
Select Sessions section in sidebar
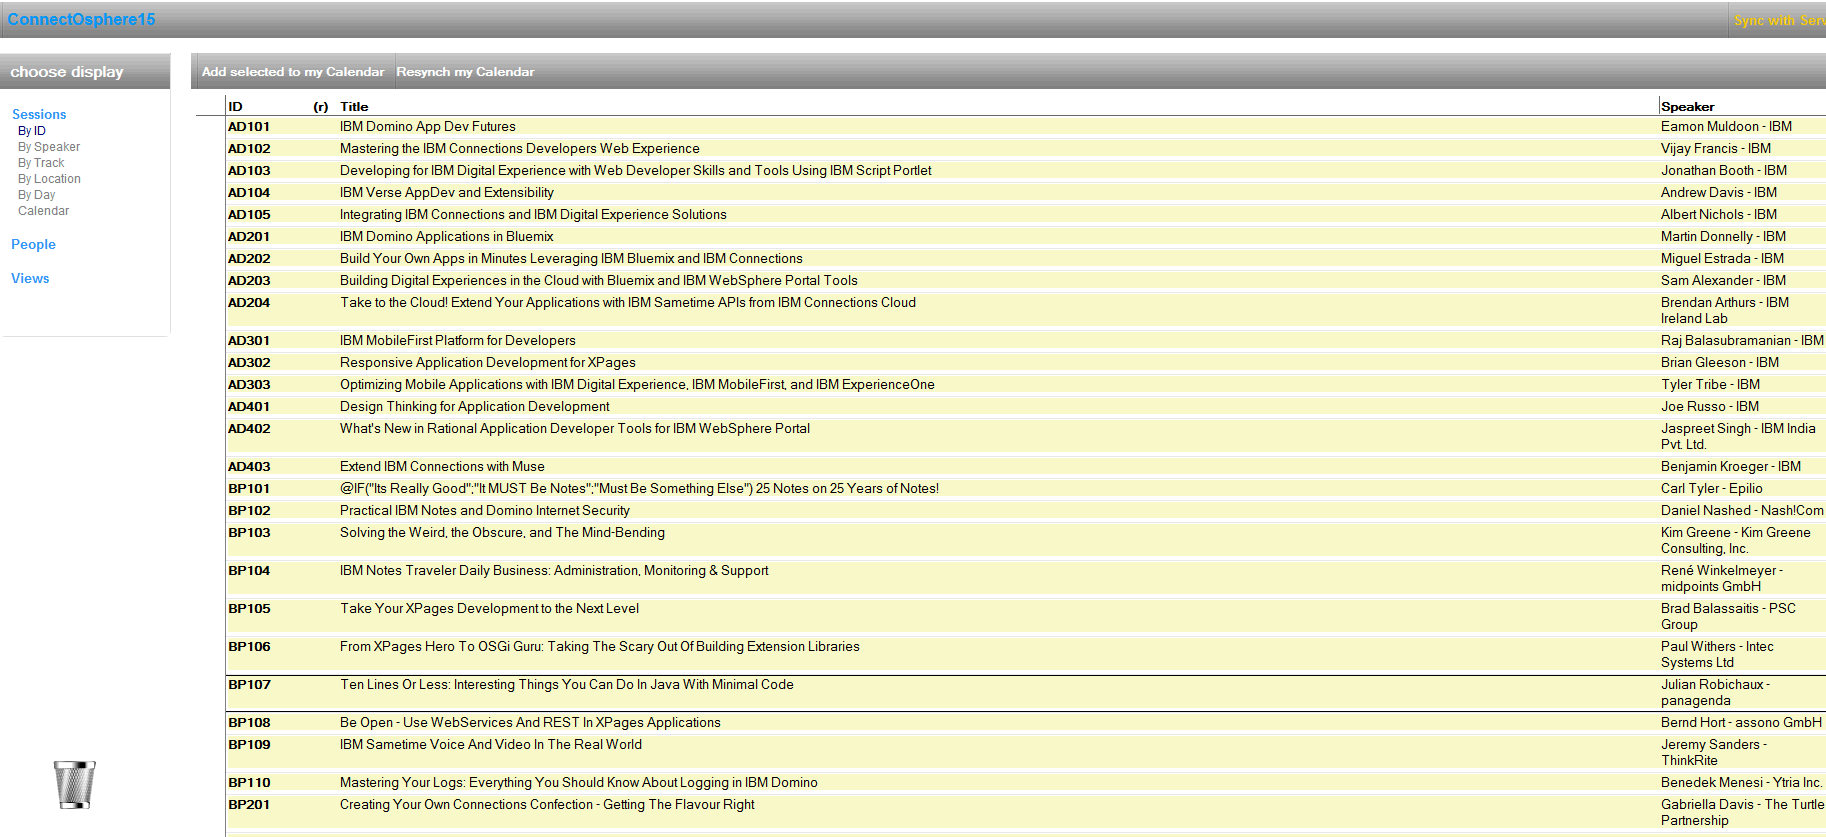click(x=39, y=115)
